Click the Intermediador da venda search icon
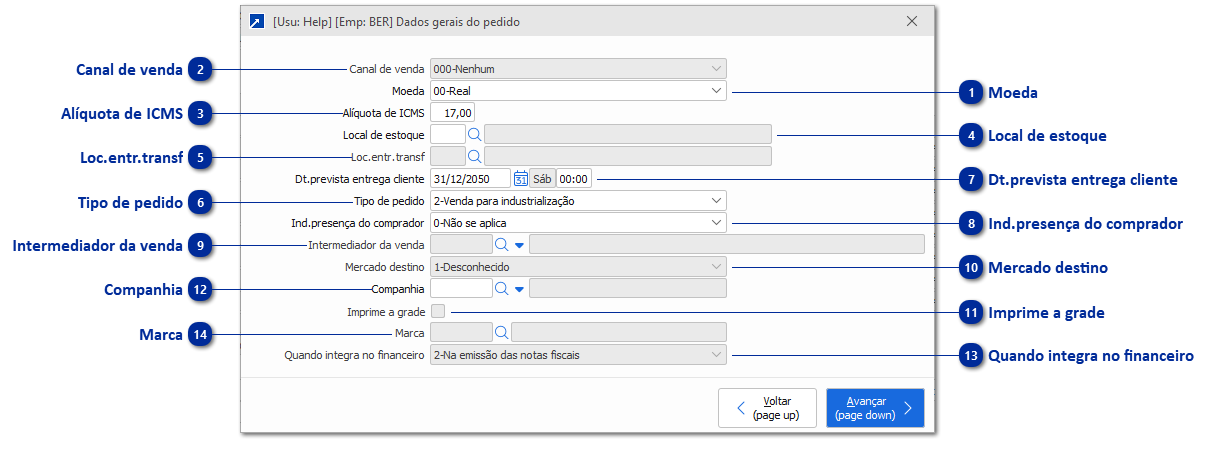Image resolution: width=1210 pixels, height=449 pixels. click(x=501, y=244)
